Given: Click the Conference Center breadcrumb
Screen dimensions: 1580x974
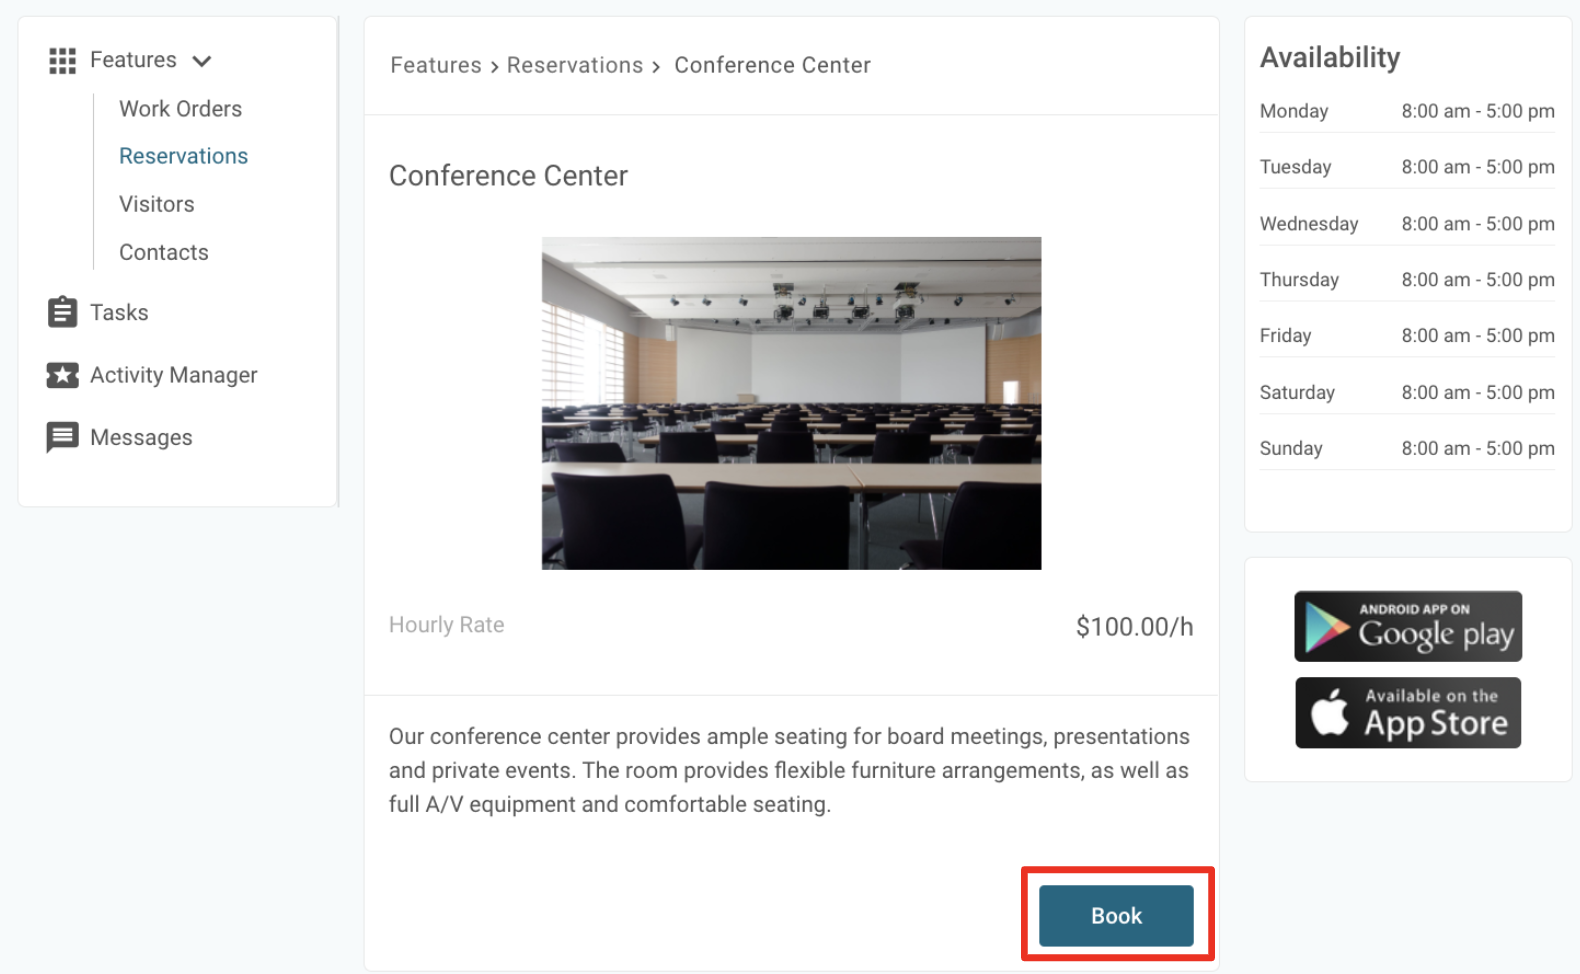Looking at the screenshot, I should (x=772, y=65).
